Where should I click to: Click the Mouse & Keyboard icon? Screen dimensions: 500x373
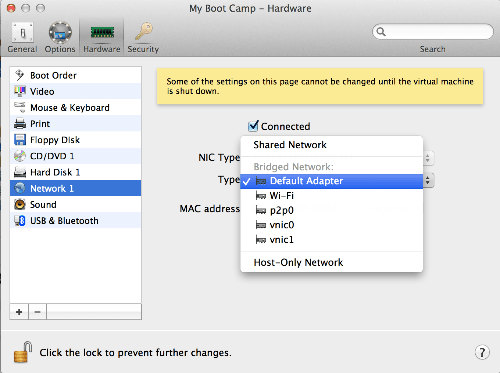coord(20,107)
